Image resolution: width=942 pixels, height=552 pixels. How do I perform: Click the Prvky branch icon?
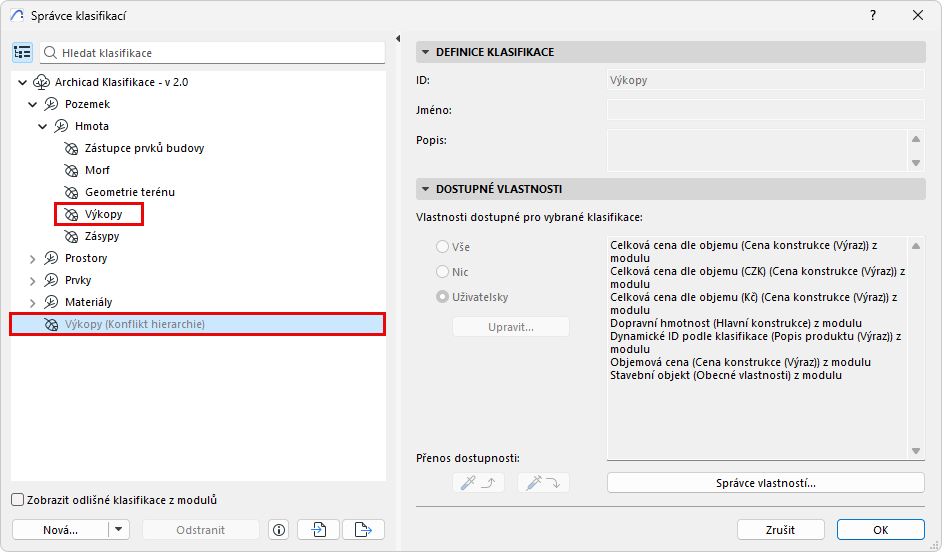[x=51, y=280]
